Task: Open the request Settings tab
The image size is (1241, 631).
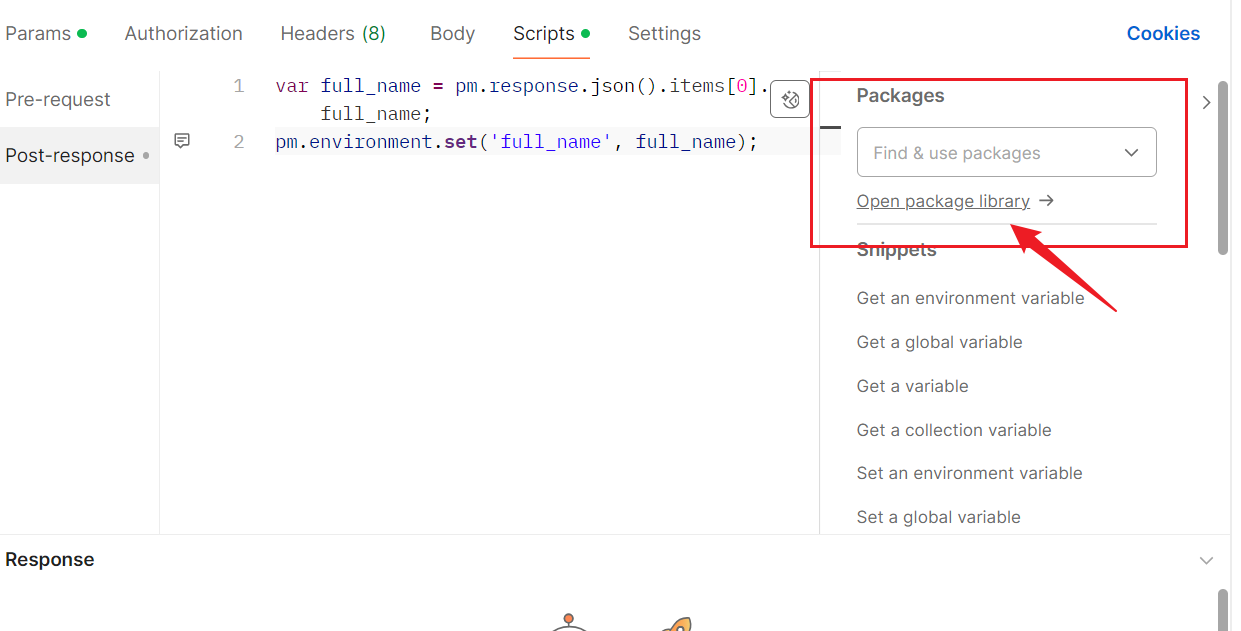Action: [x=664, y=33]
